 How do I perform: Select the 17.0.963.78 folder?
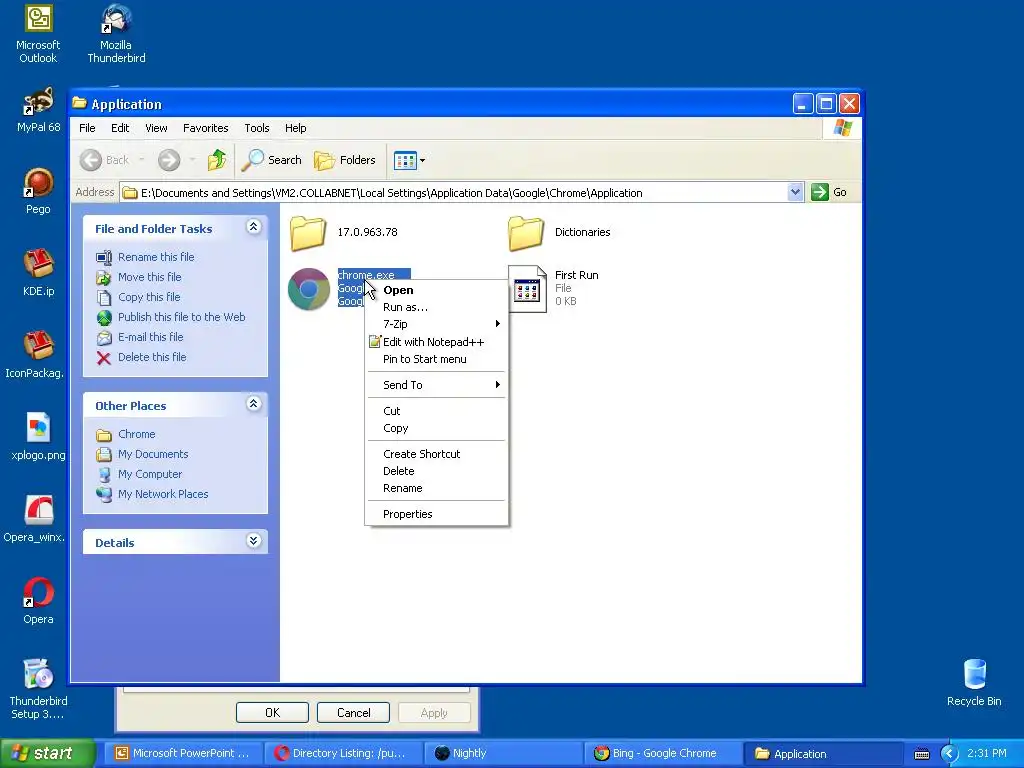click(x=344, y=232)
